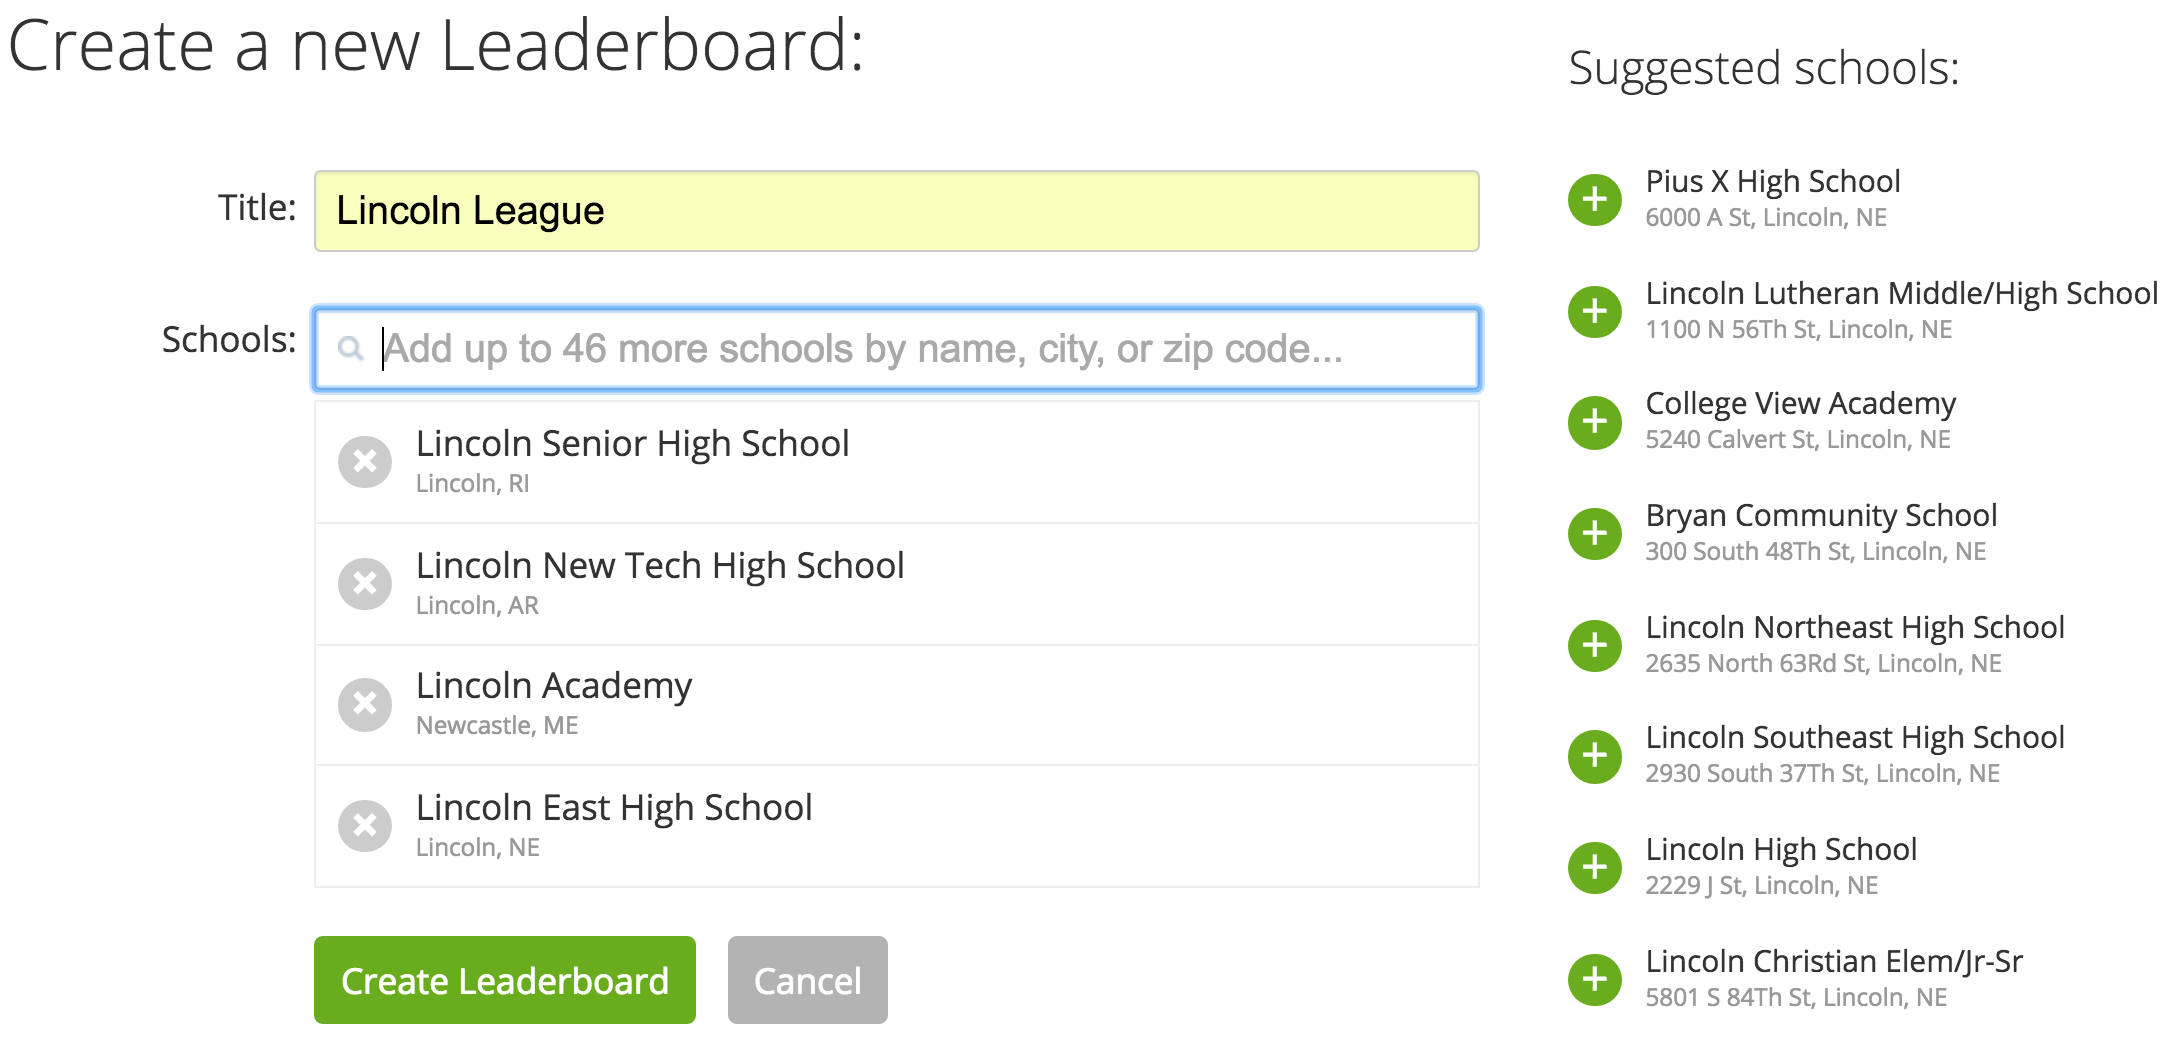
Task: Click the Create Leaderboard button
Action: pos(504,980)
